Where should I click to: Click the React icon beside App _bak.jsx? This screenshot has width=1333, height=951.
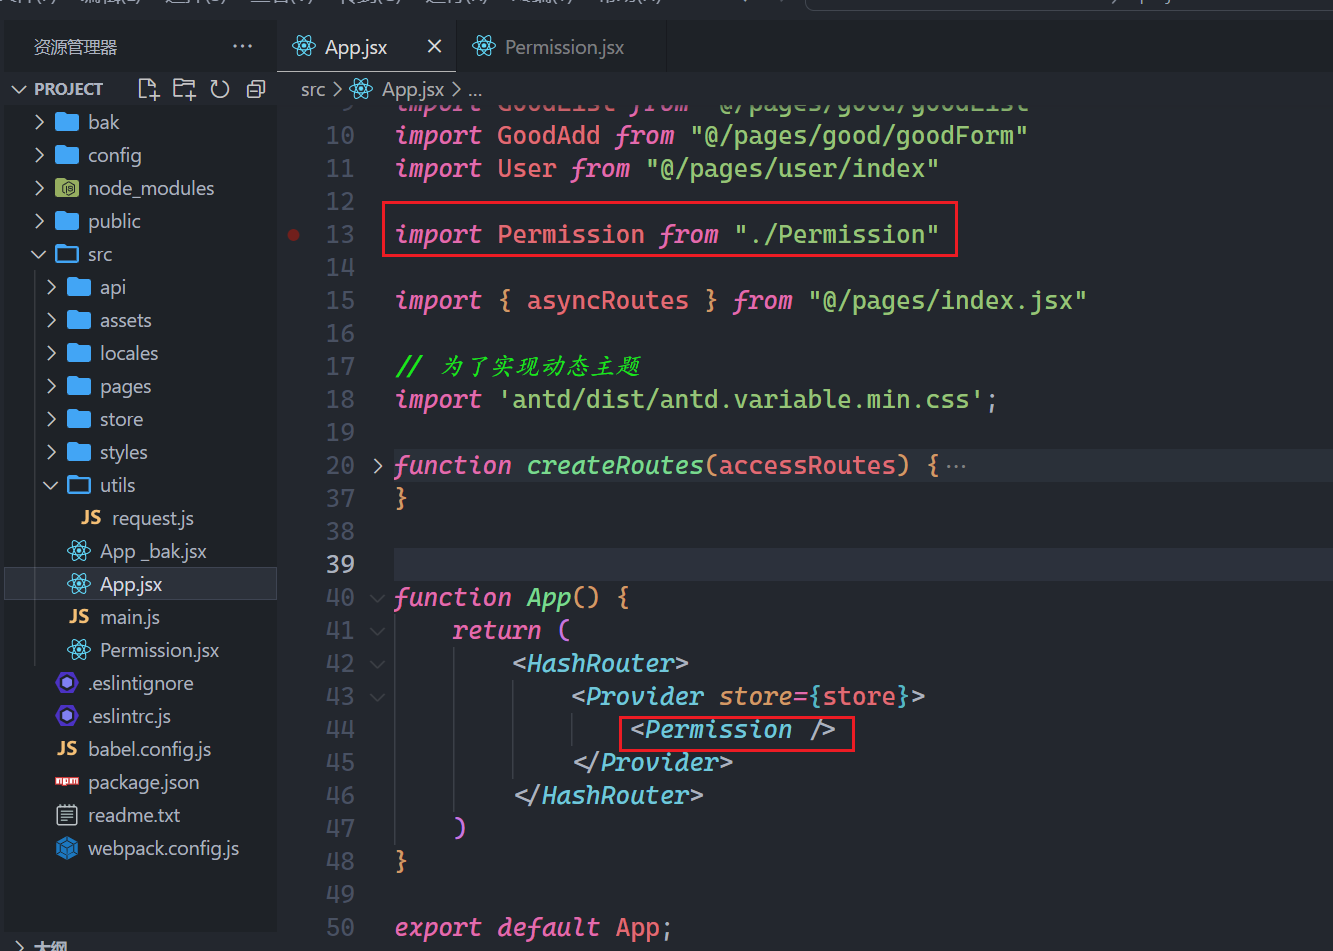point(79,551)
